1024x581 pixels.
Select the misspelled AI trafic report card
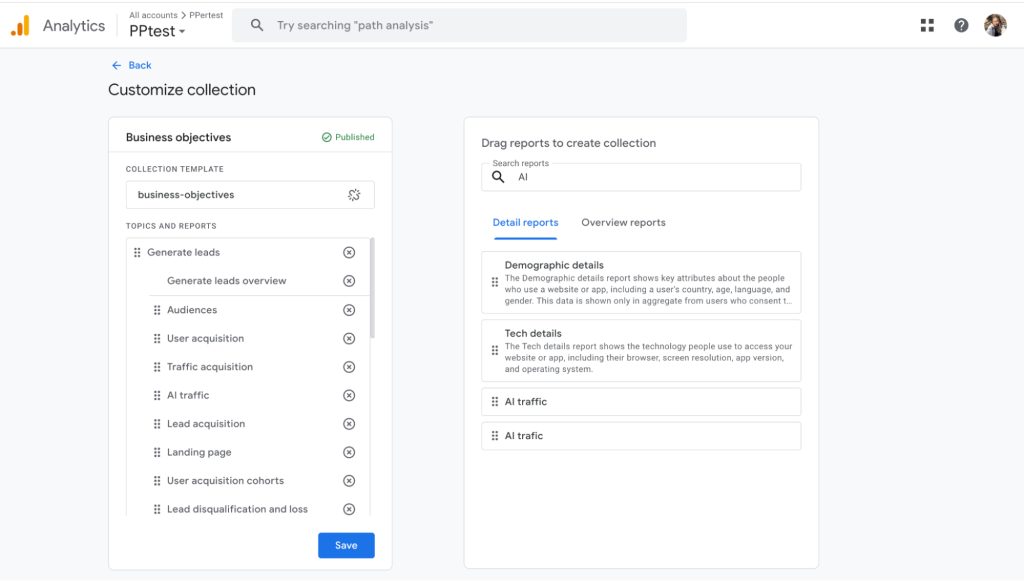point(641,436)
